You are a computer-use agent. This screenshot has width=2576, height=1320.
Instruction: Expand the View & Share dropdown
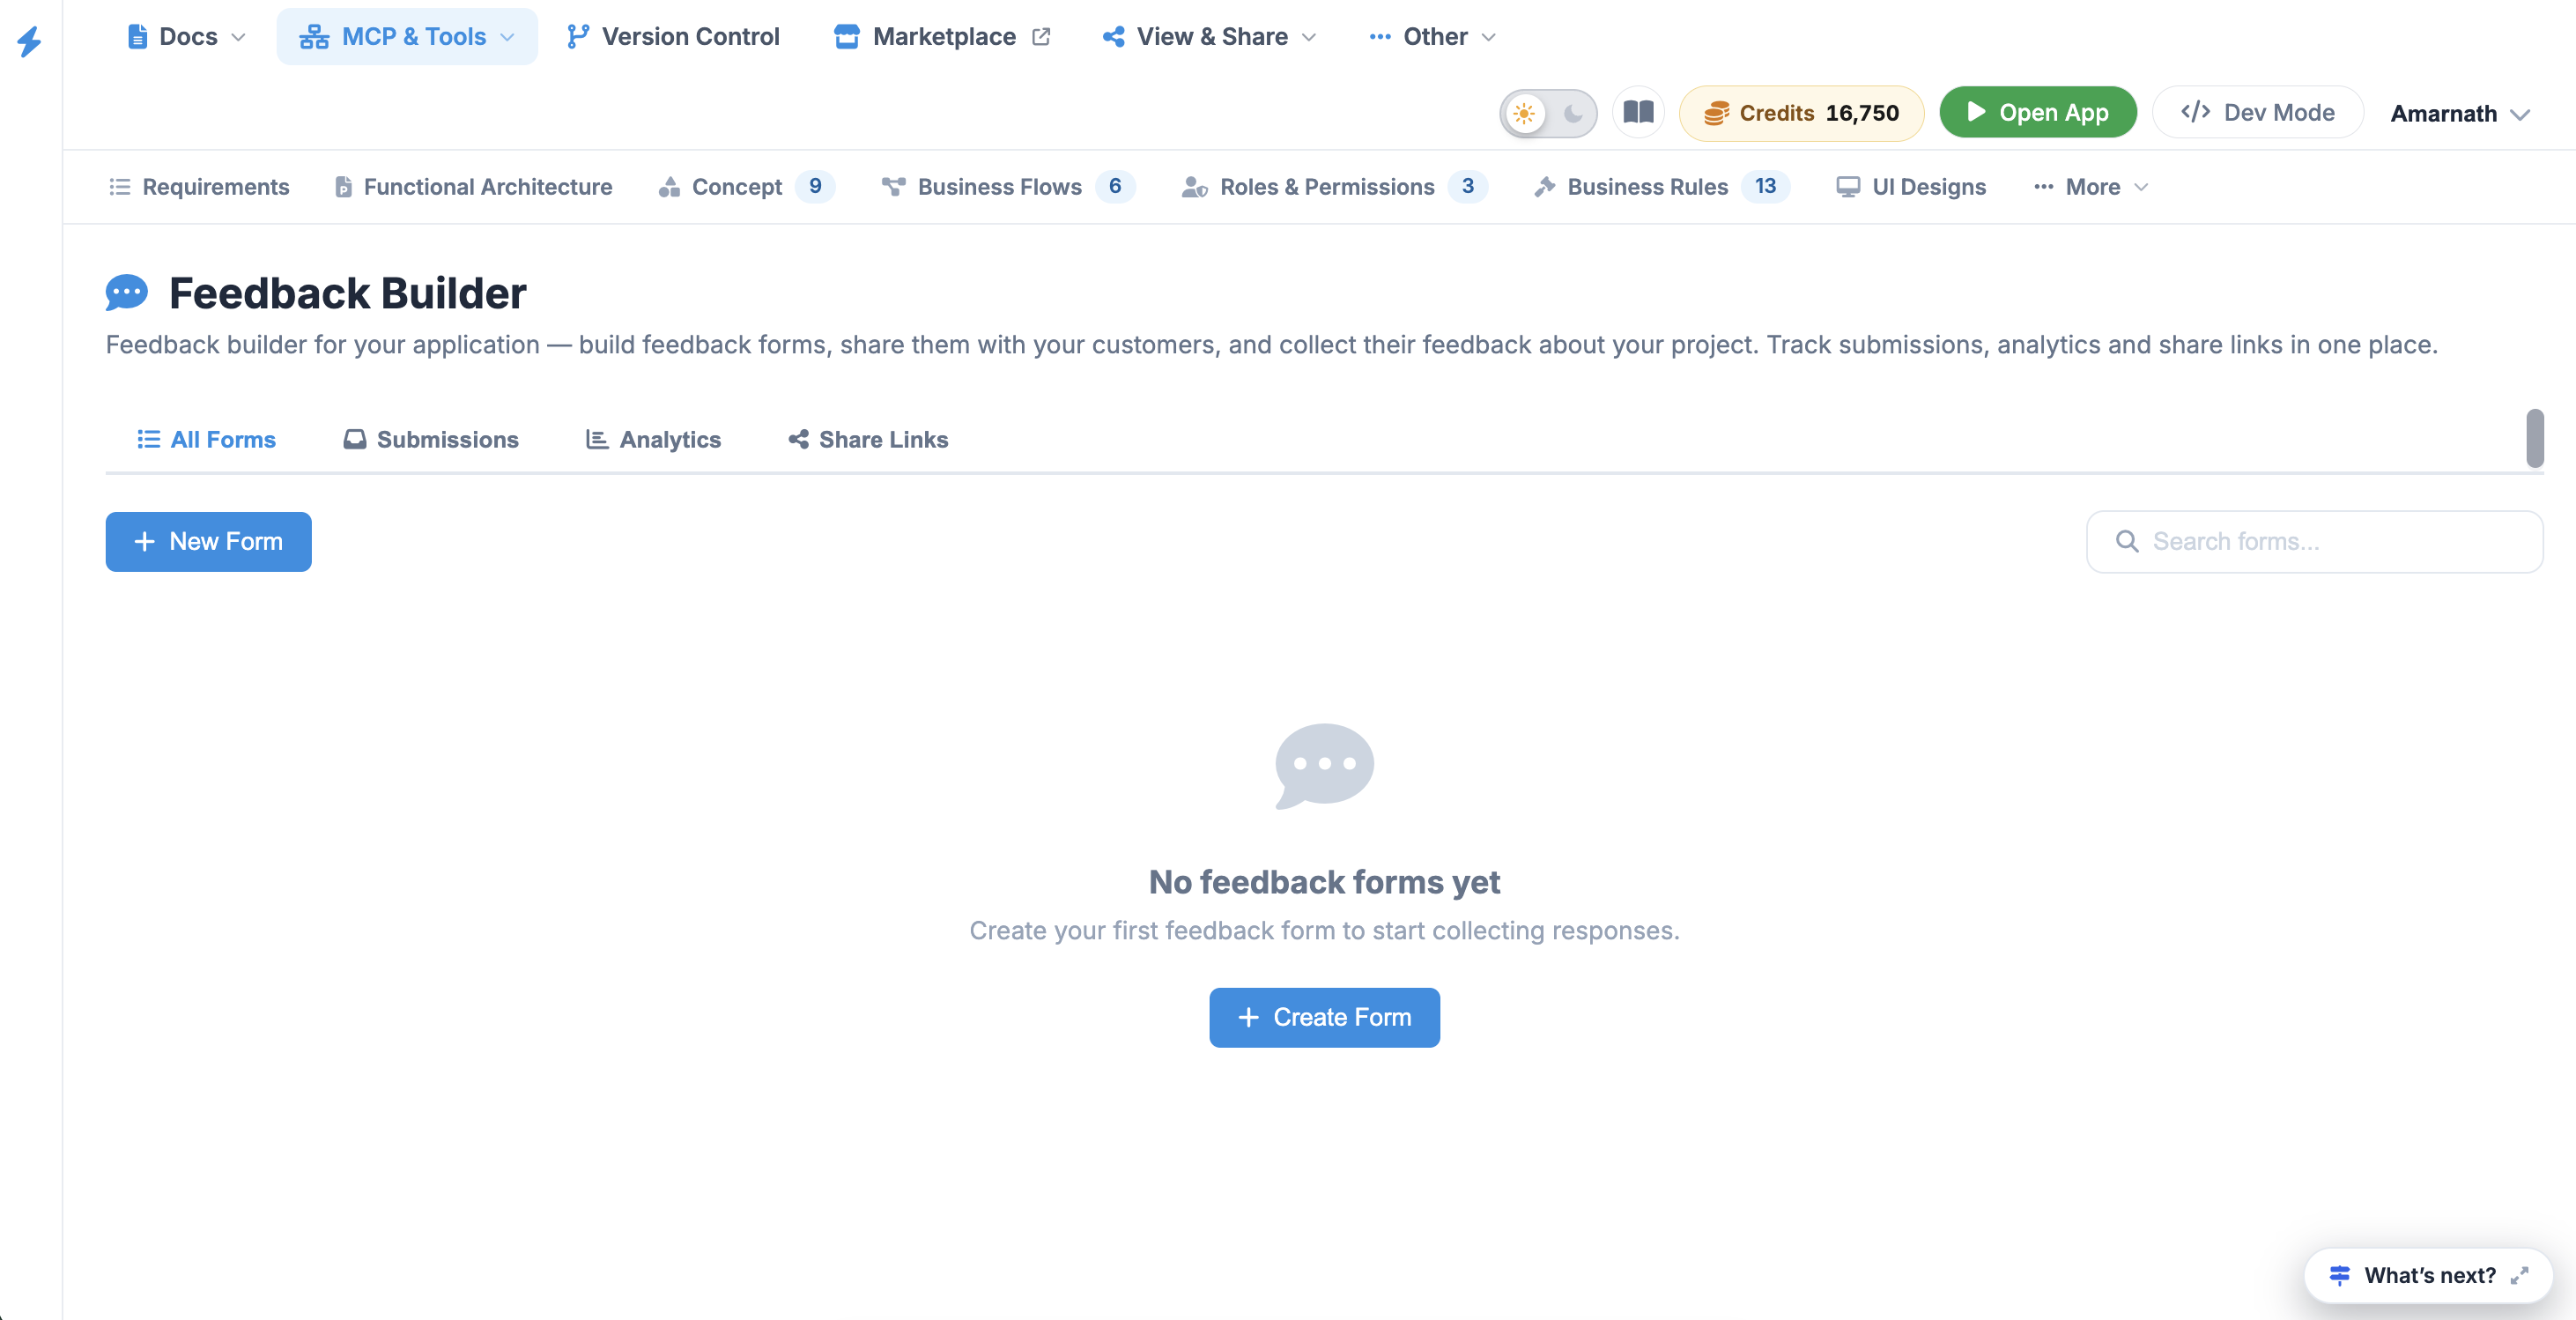pos(1209,37)
